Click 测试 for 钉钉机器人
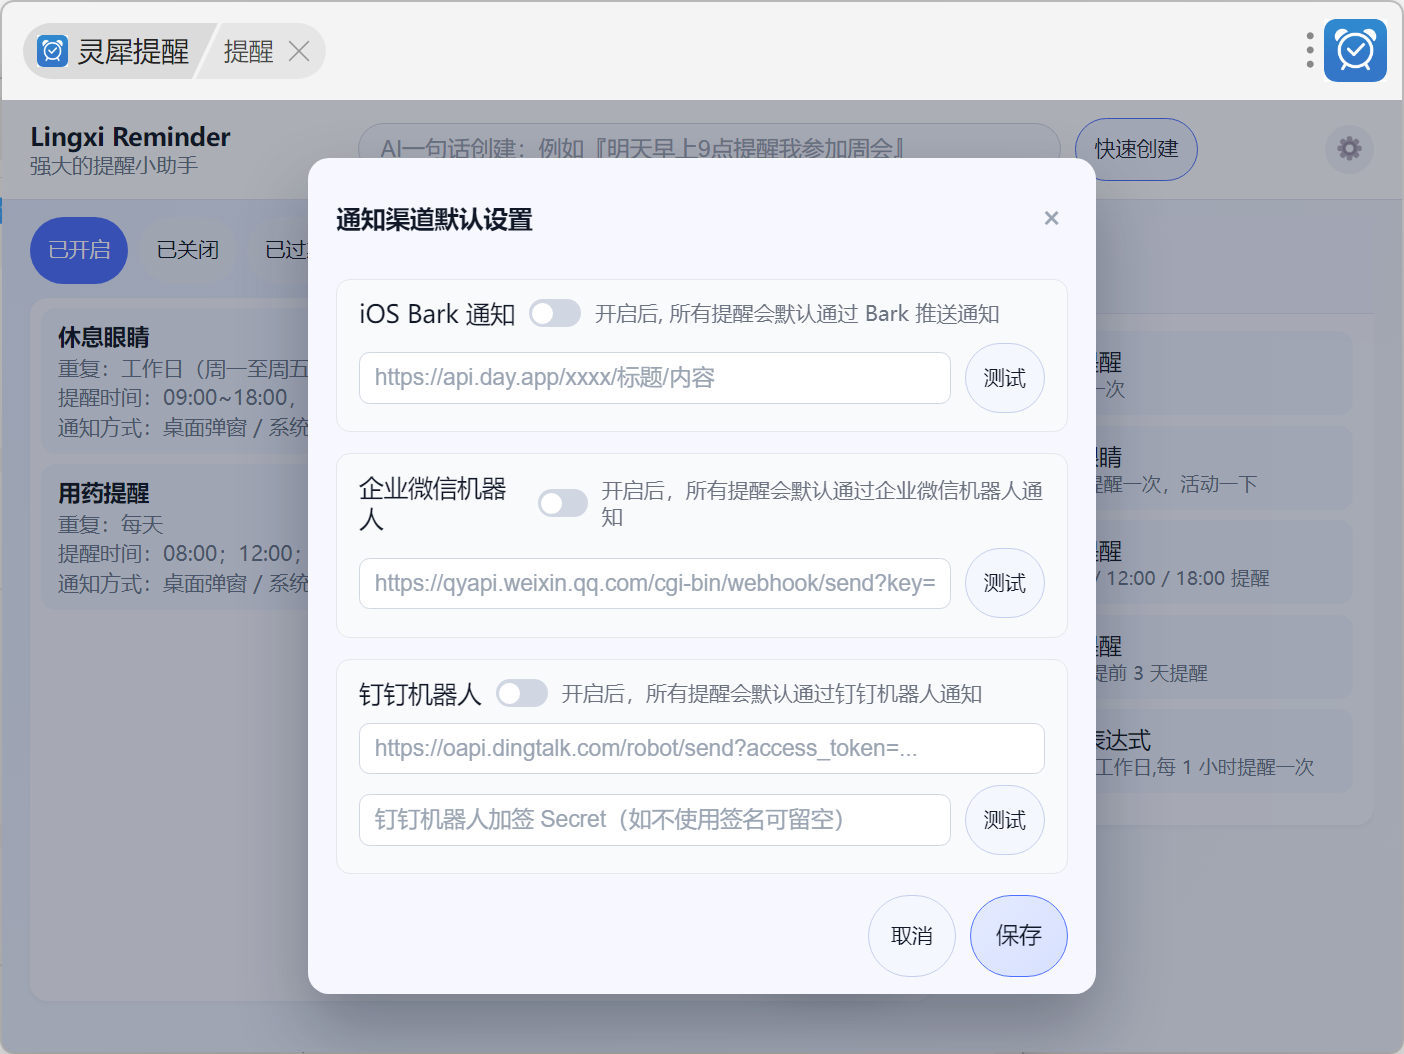Viewport: 1404px width, 1054px height. [x=1005, y=820]
